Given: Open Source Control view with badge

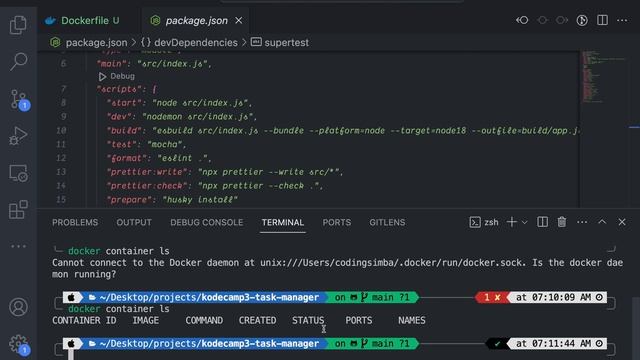Looking at the screenshot, I should (19, 100).
